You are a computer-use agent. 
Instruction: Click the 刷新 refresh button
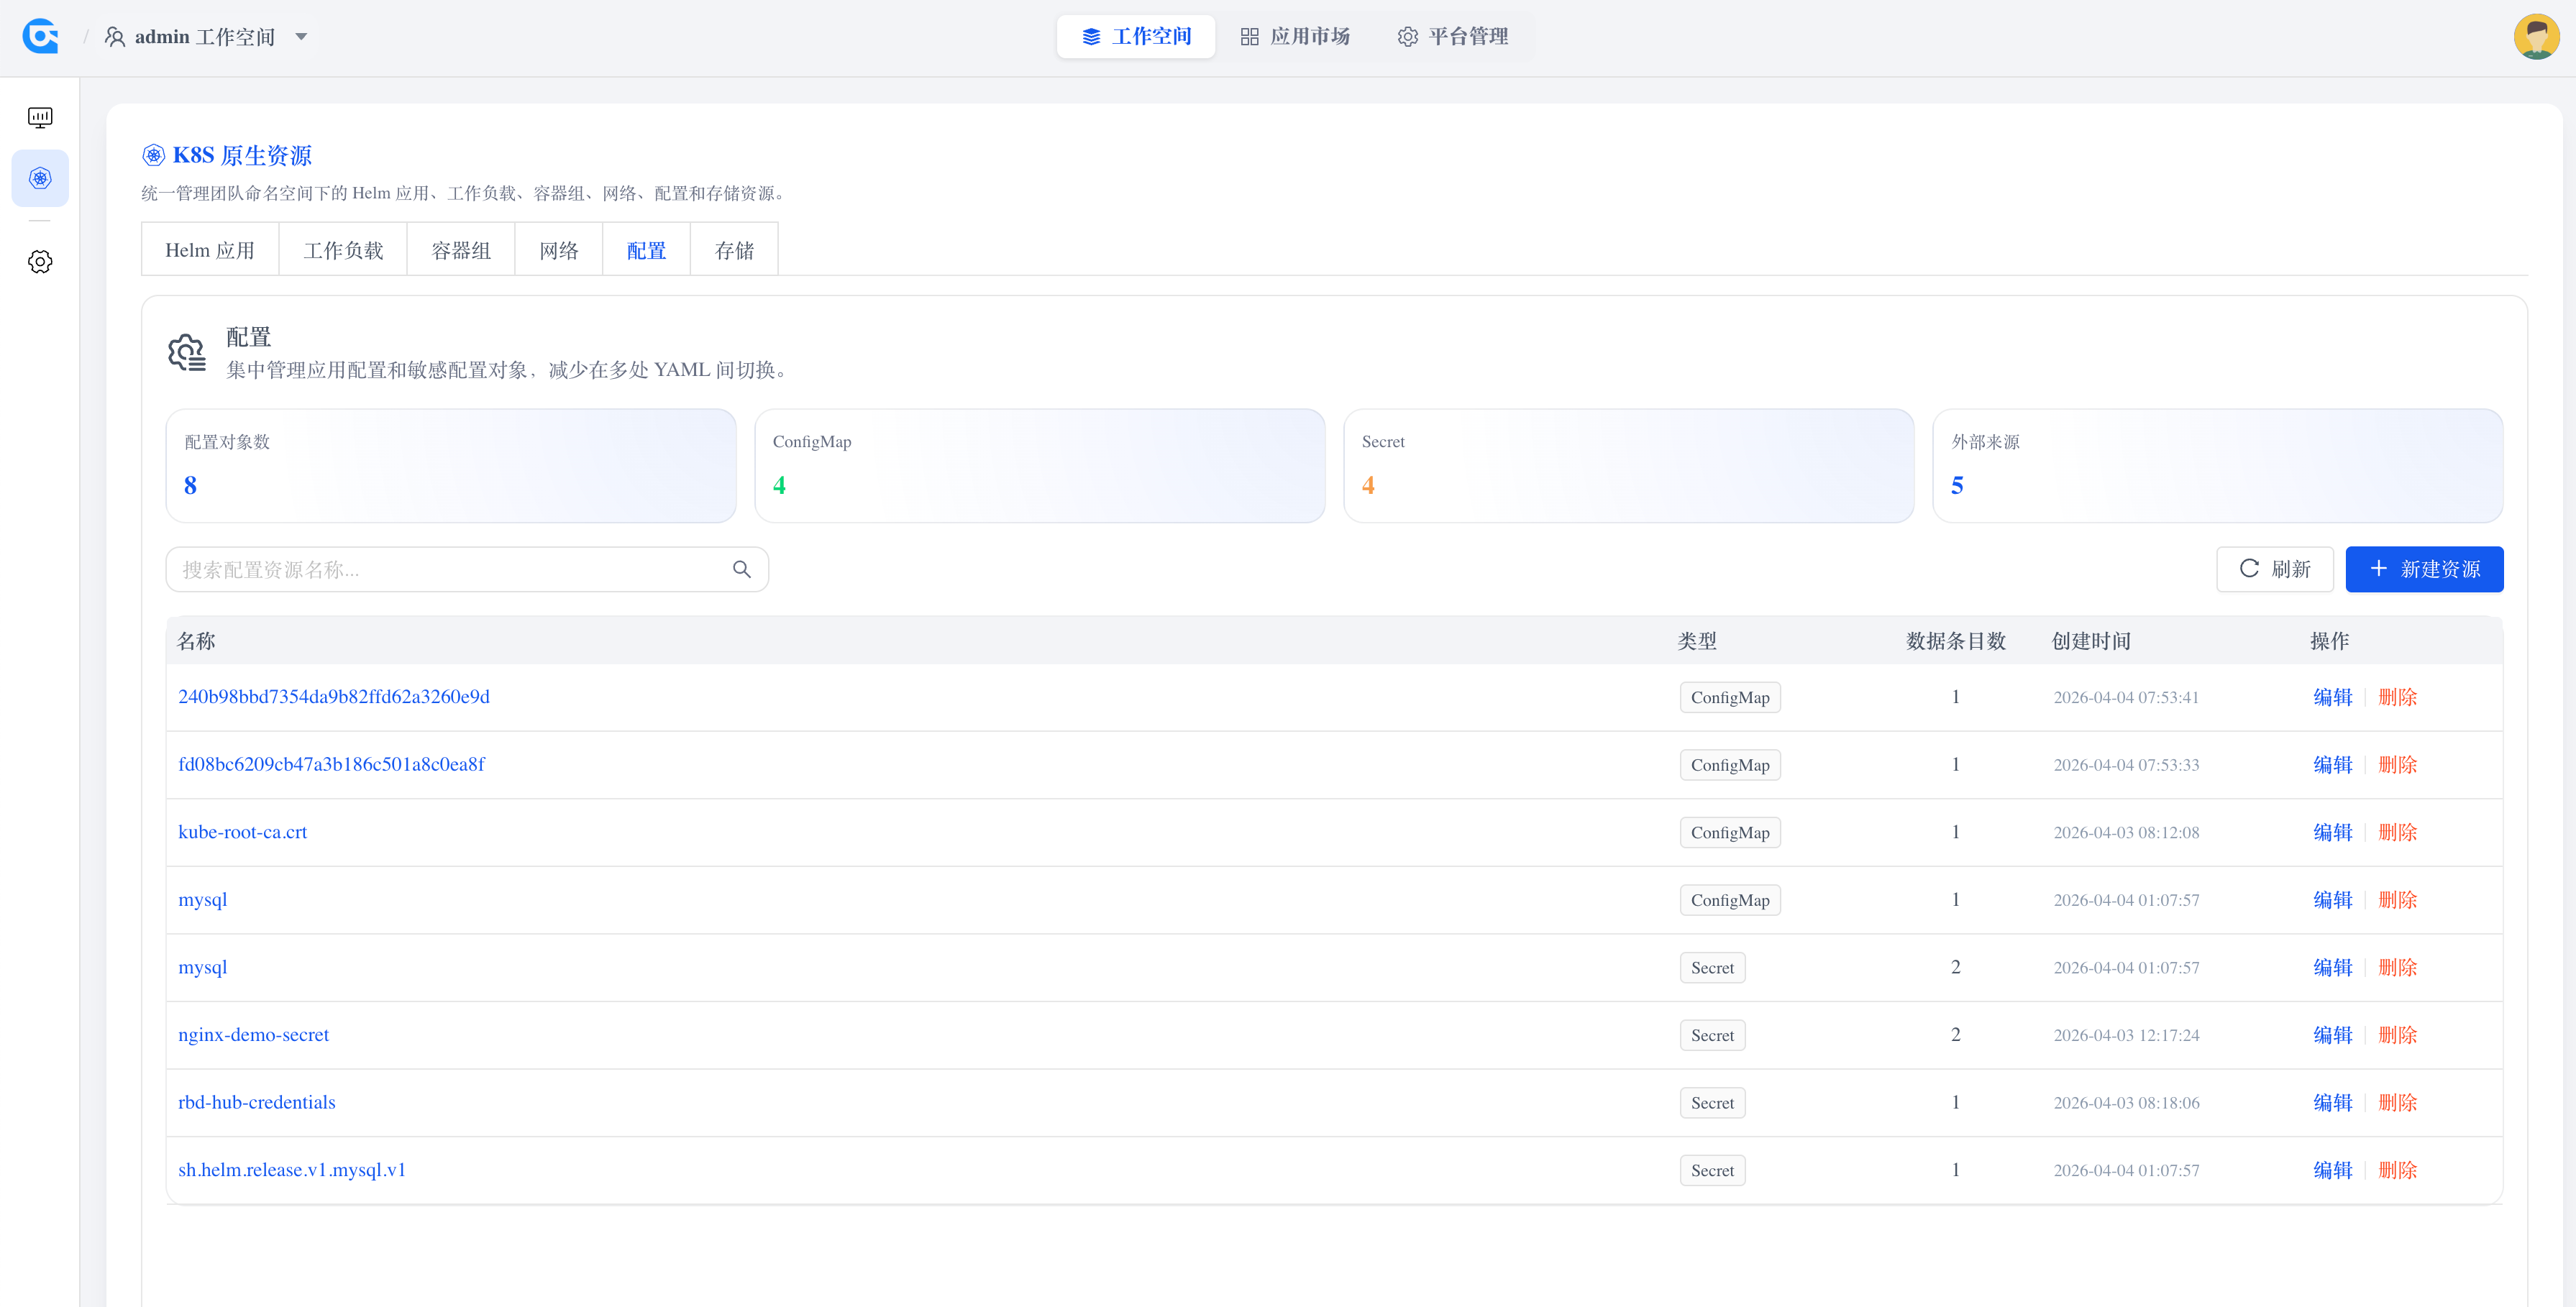[x=2274, y=569]
